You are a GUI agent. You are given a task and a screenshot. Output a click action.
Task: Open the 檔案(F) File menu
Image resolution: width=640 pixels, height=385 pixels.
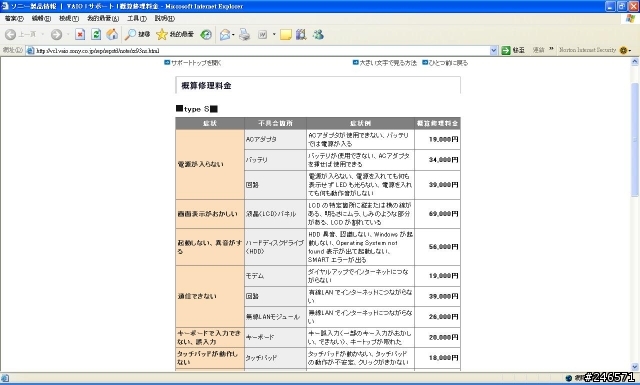pyautogui.click(x=14, y=18)
